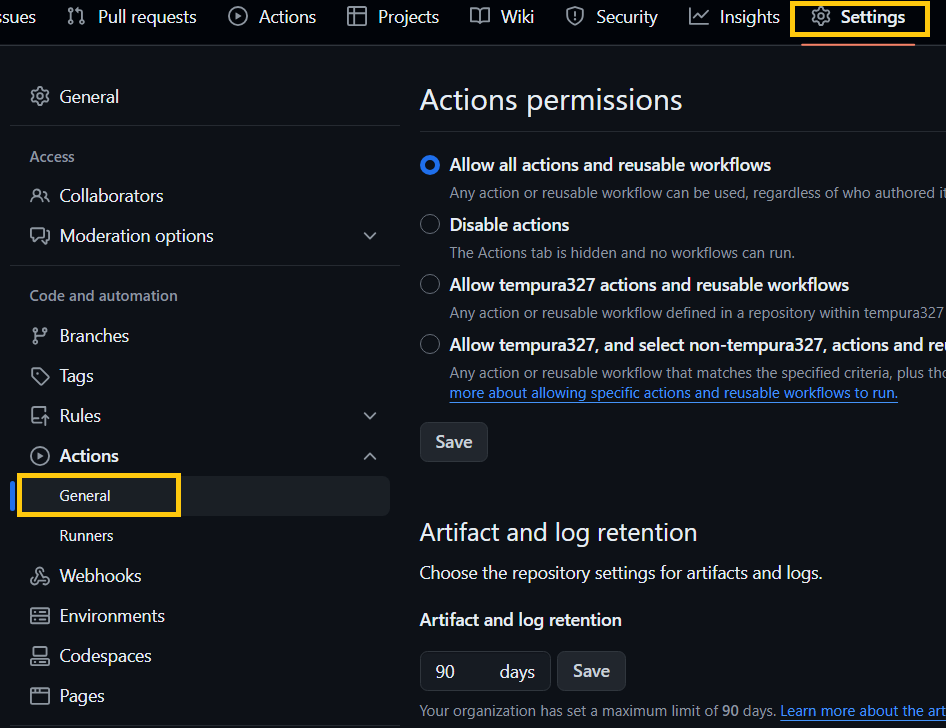Open the Wiki tab
The width and height of the screenshot is (946, 728).
tap(502, 17)
